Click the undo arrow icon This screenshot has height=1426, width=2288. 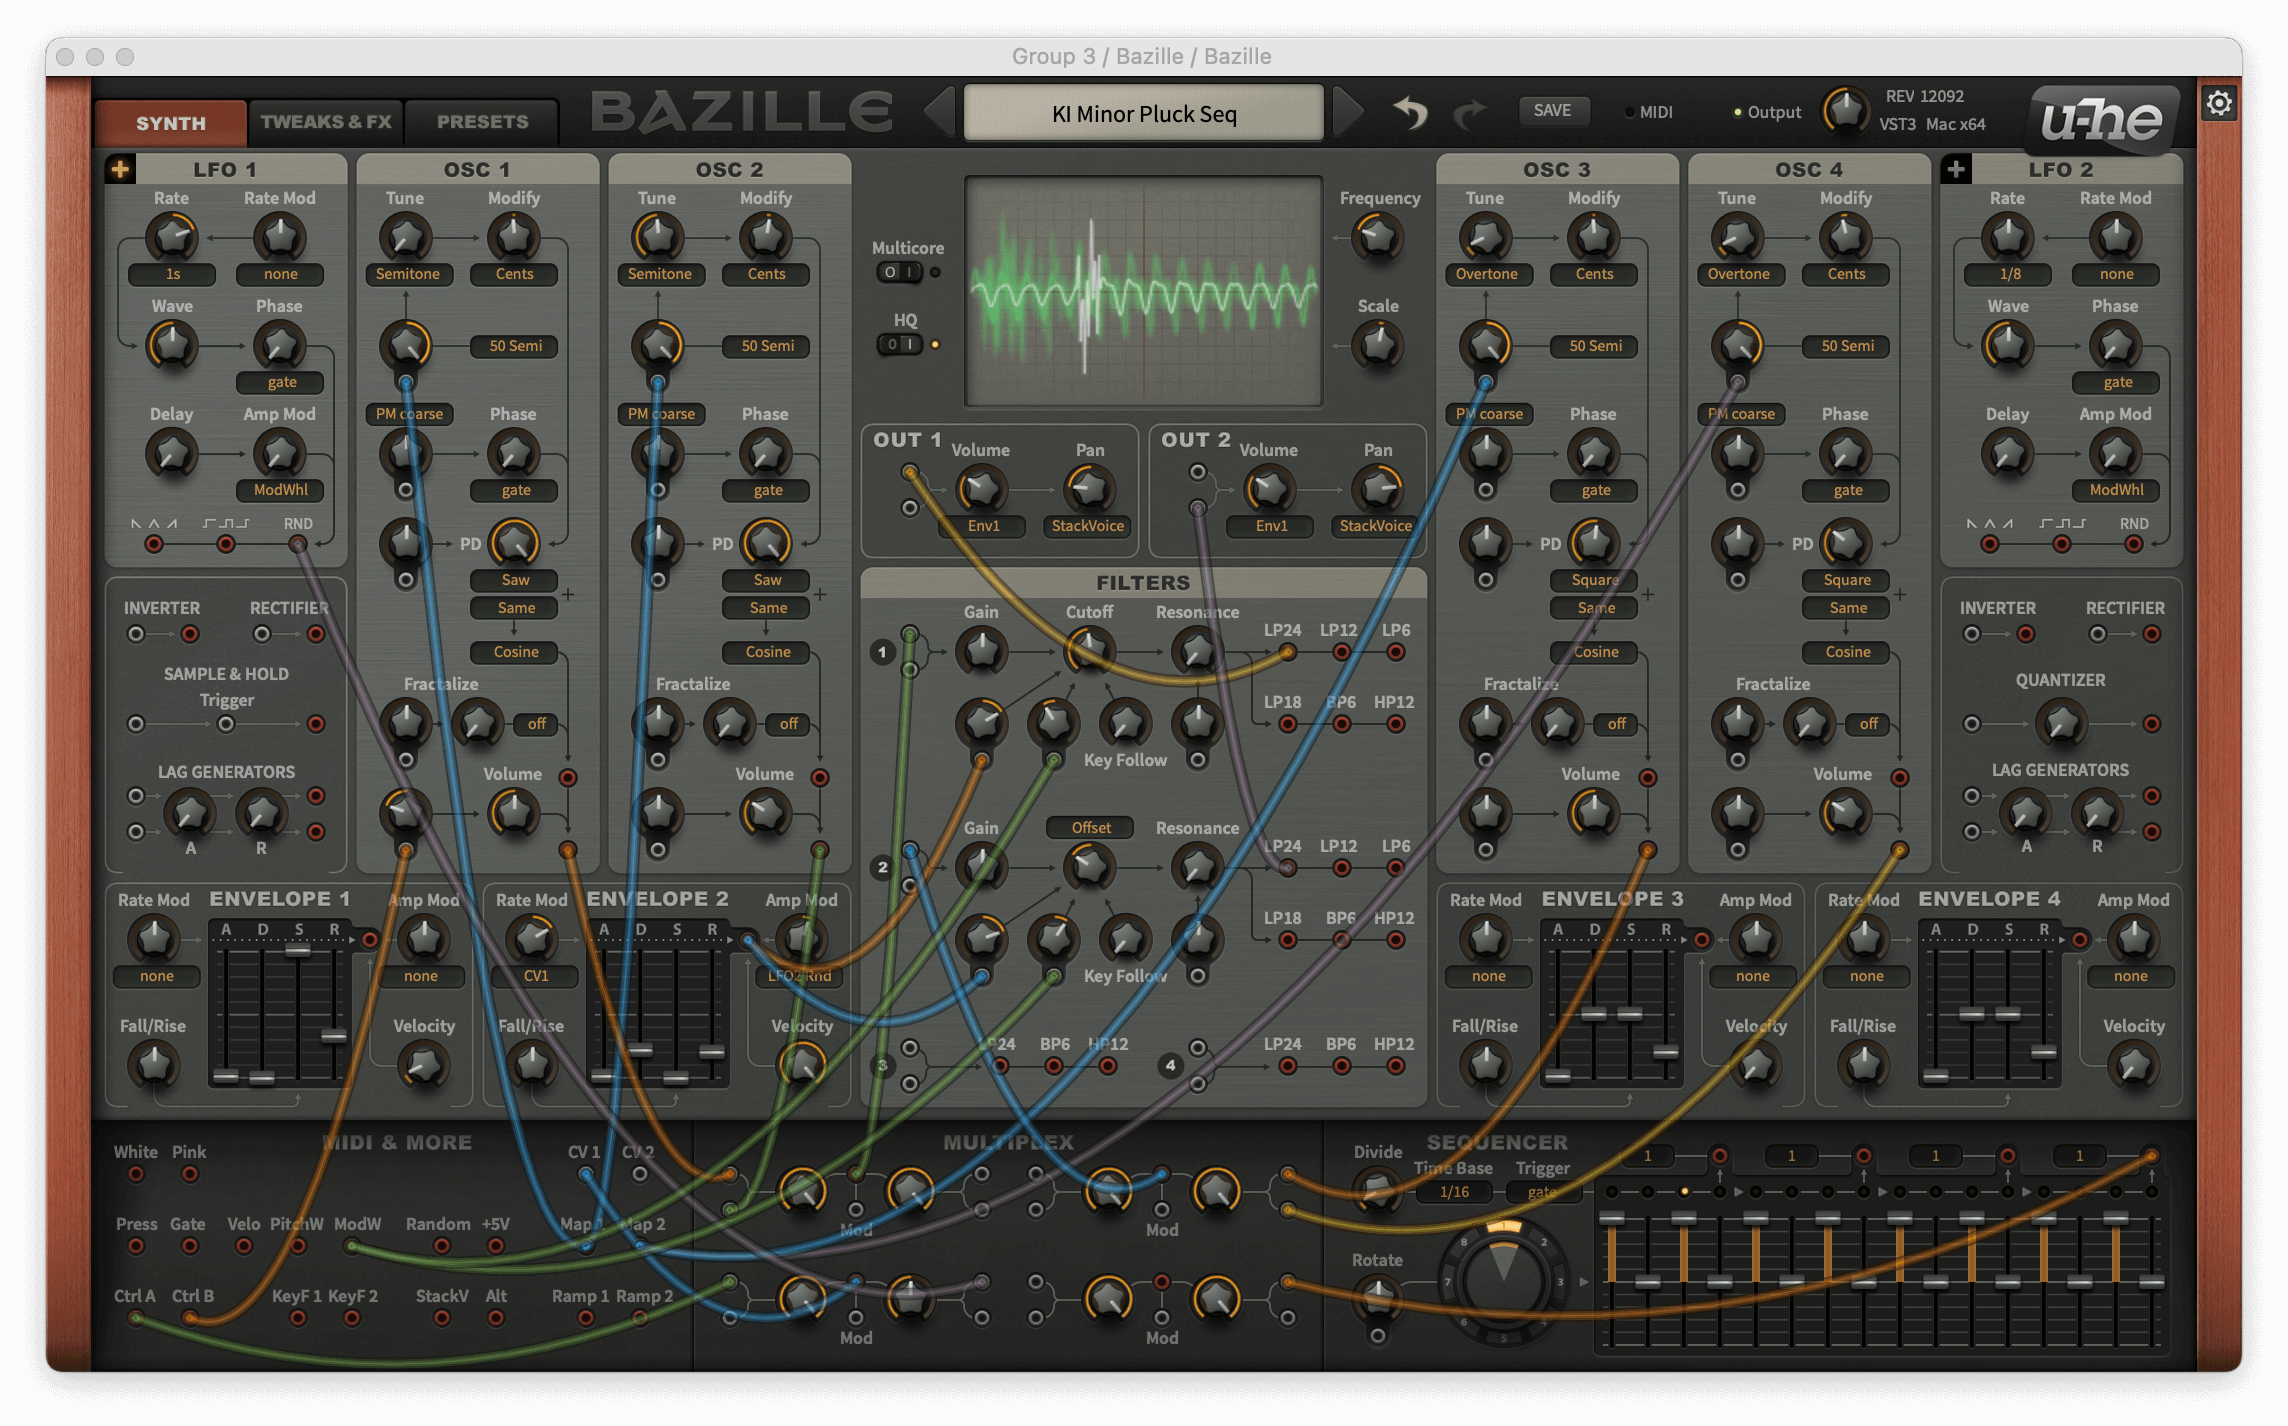click(1410, 112)
